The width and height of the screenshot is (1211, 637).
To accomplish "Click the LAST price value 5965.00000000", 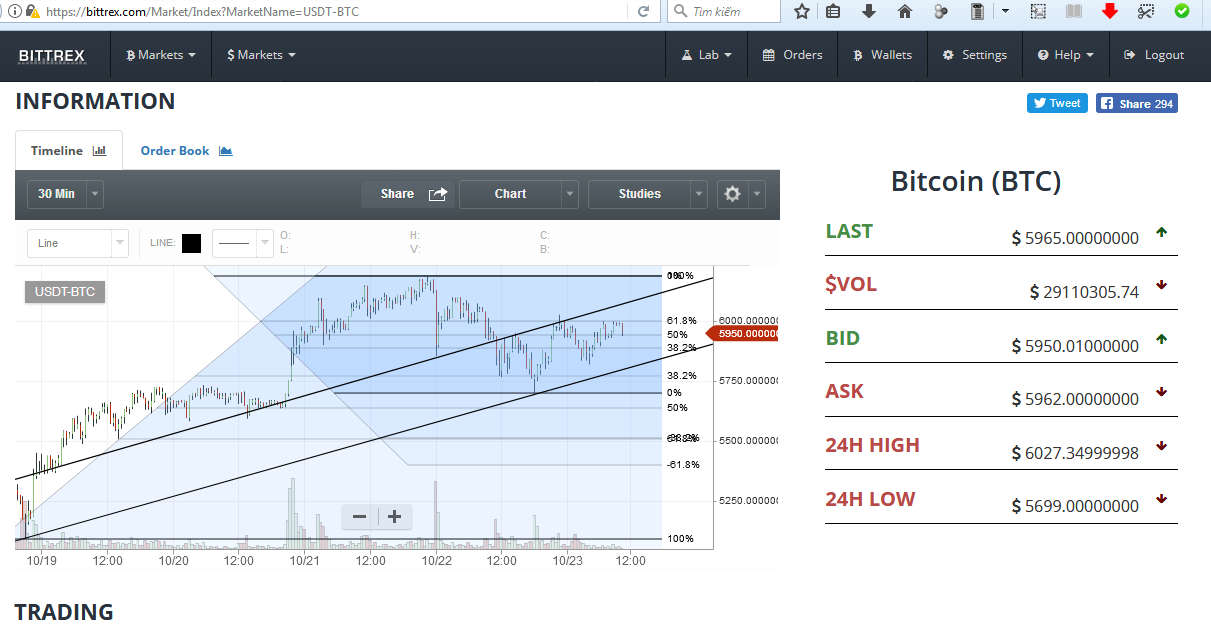I will point(1075,238).
